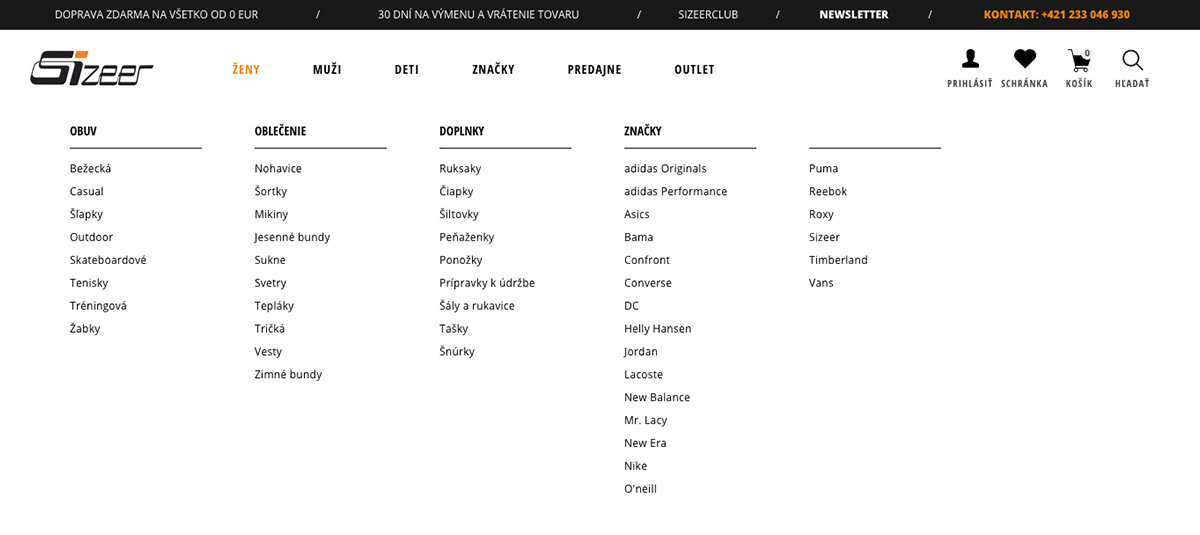Open the Košík shopping cart icon
The width and height of the screenshot is (1200, 535).
[1079, 62]
